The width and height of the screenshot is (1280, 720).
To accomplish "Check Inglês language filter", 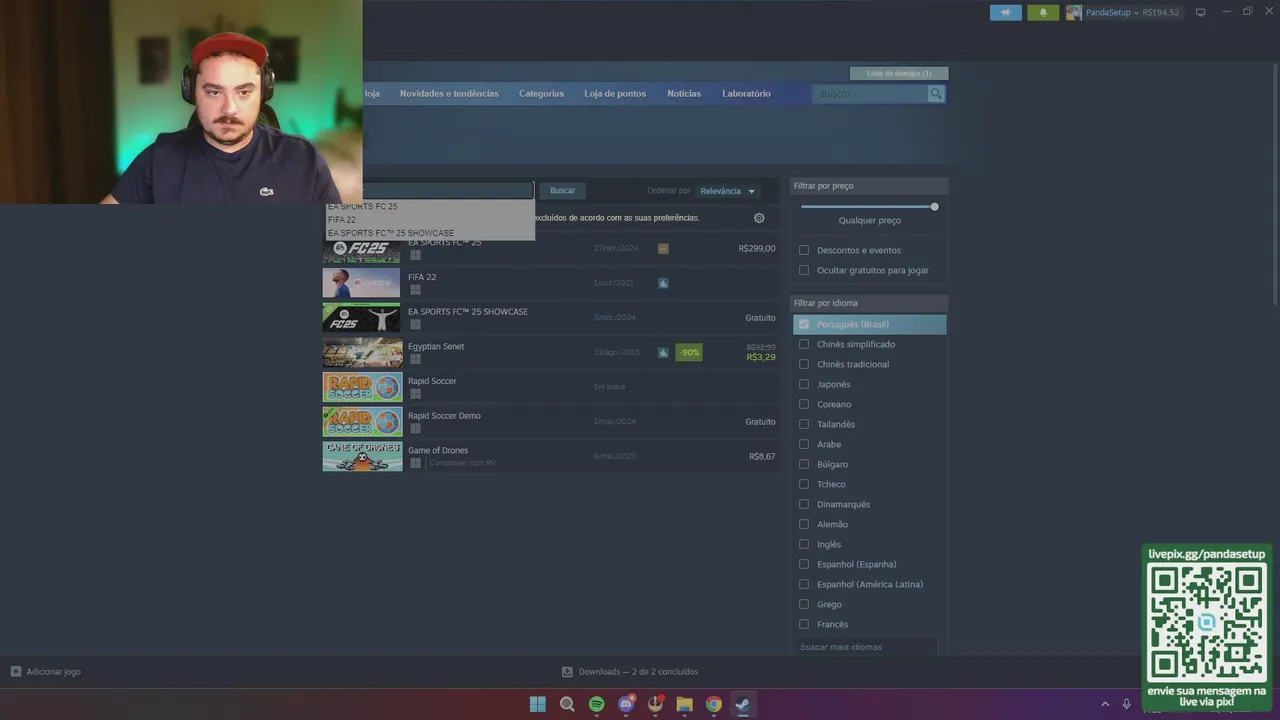I will 804,544.
